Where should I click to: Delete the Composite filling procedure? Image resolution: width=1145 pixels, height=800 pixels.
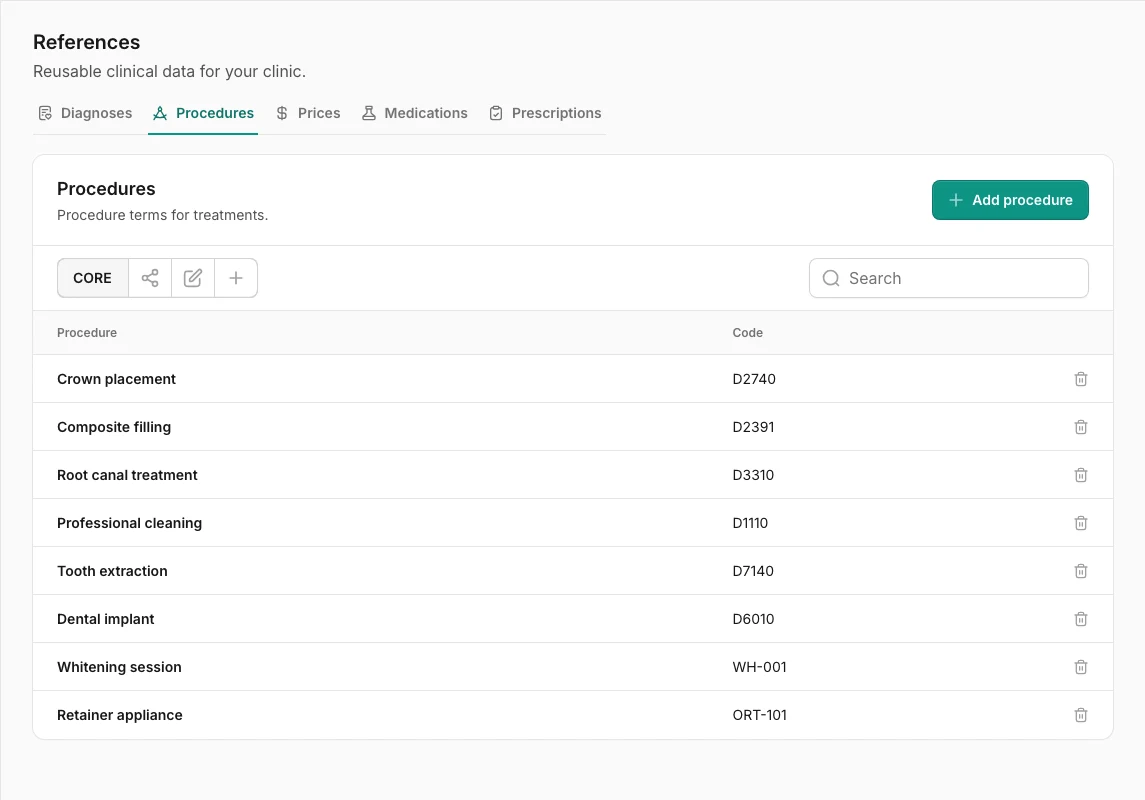[1081, 427]
